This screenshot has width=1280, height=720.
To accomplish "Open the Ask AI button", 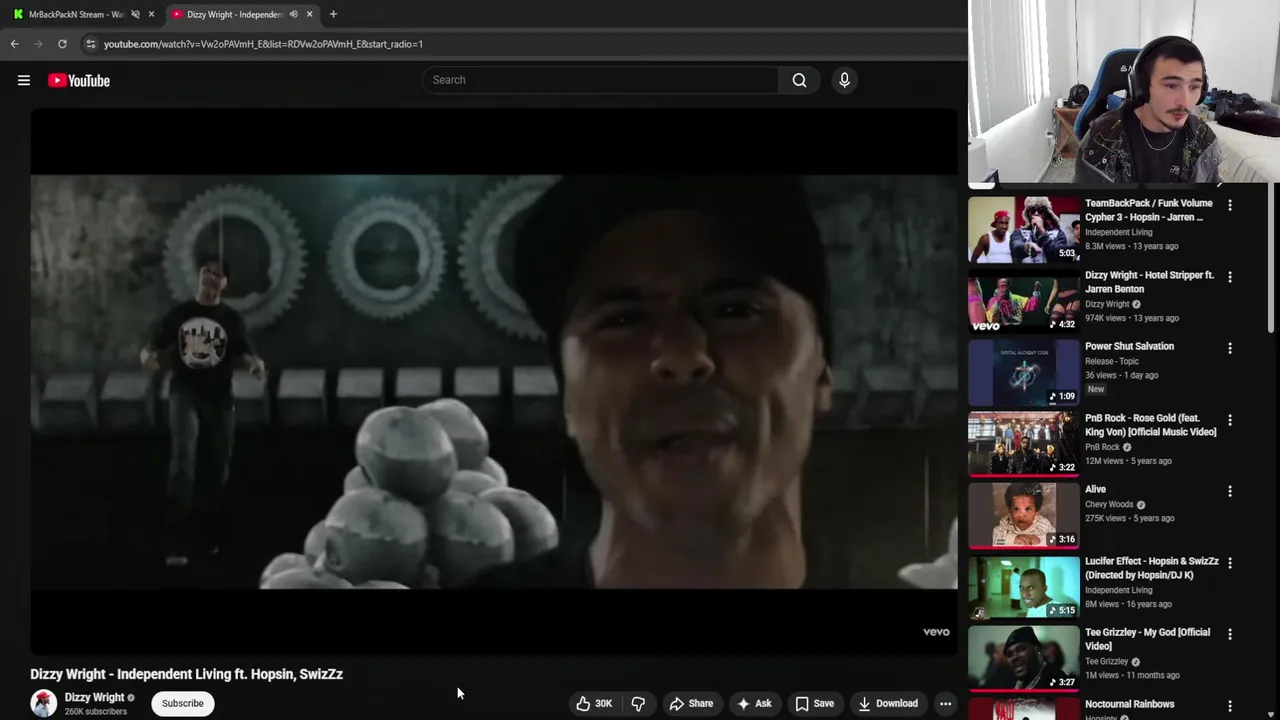I will [754, 703].
